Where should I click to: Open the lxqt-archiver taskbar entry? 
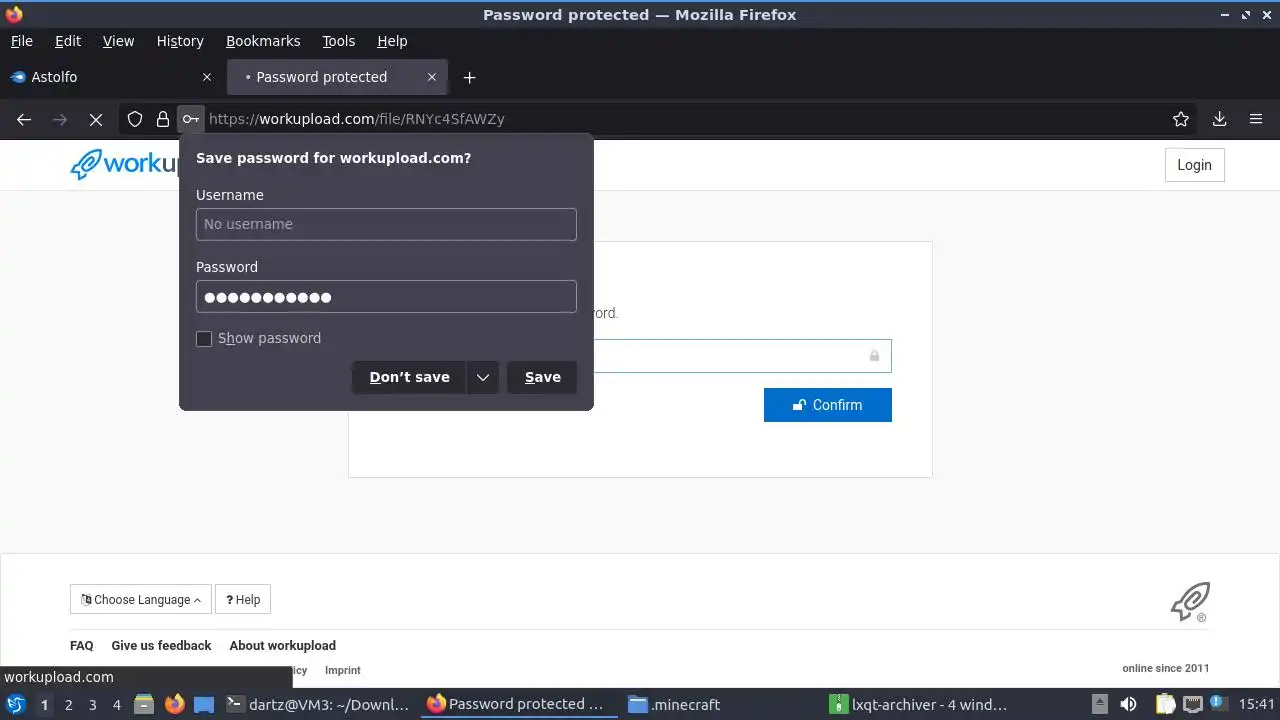point(920,704)
